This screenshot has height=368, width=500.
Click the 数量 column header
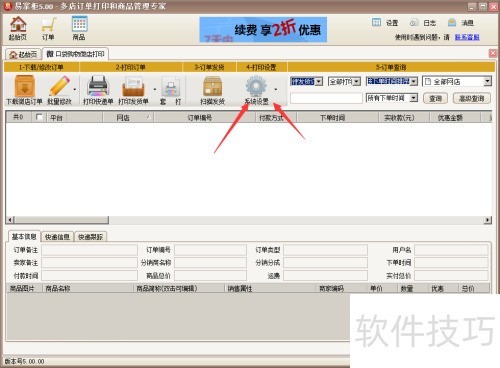(x=412, y=288)
